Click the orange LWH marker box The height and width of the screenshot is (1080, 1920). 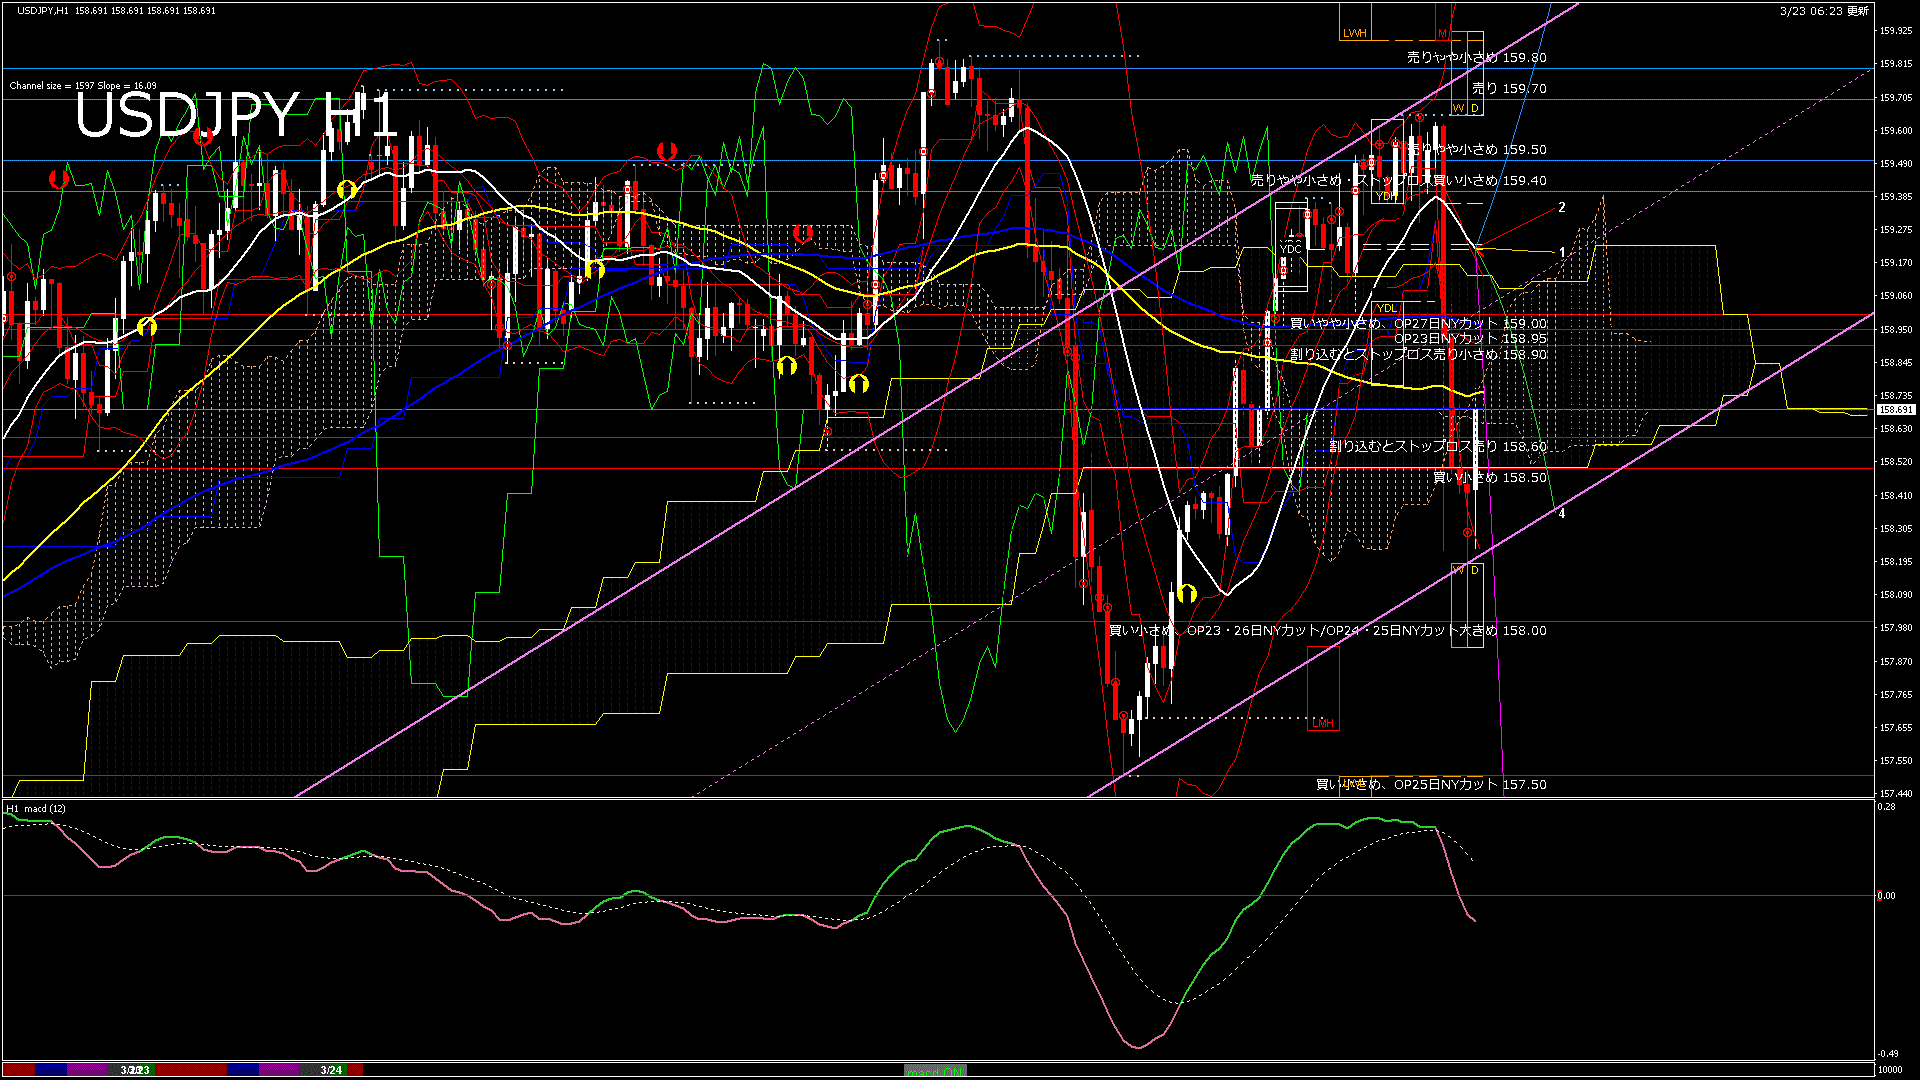click(1355, 33)
